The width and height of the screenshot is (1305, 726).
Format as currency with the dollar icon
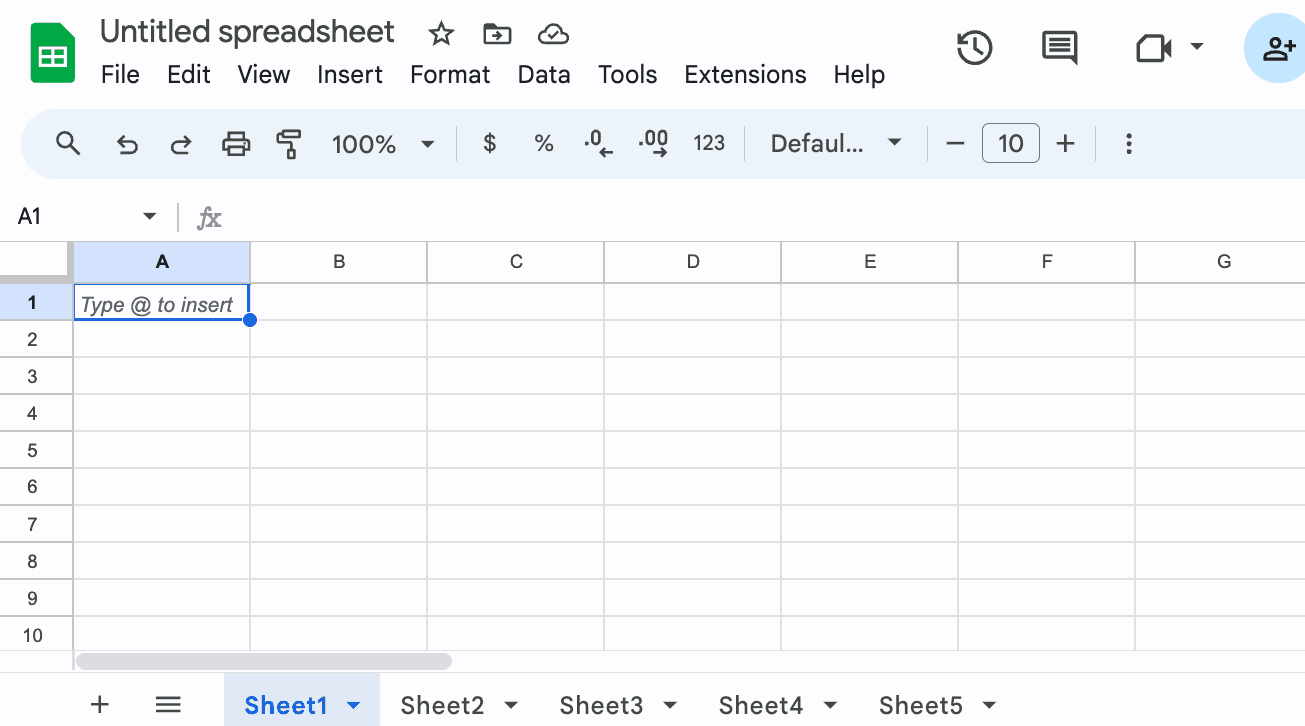coord(489,144)
